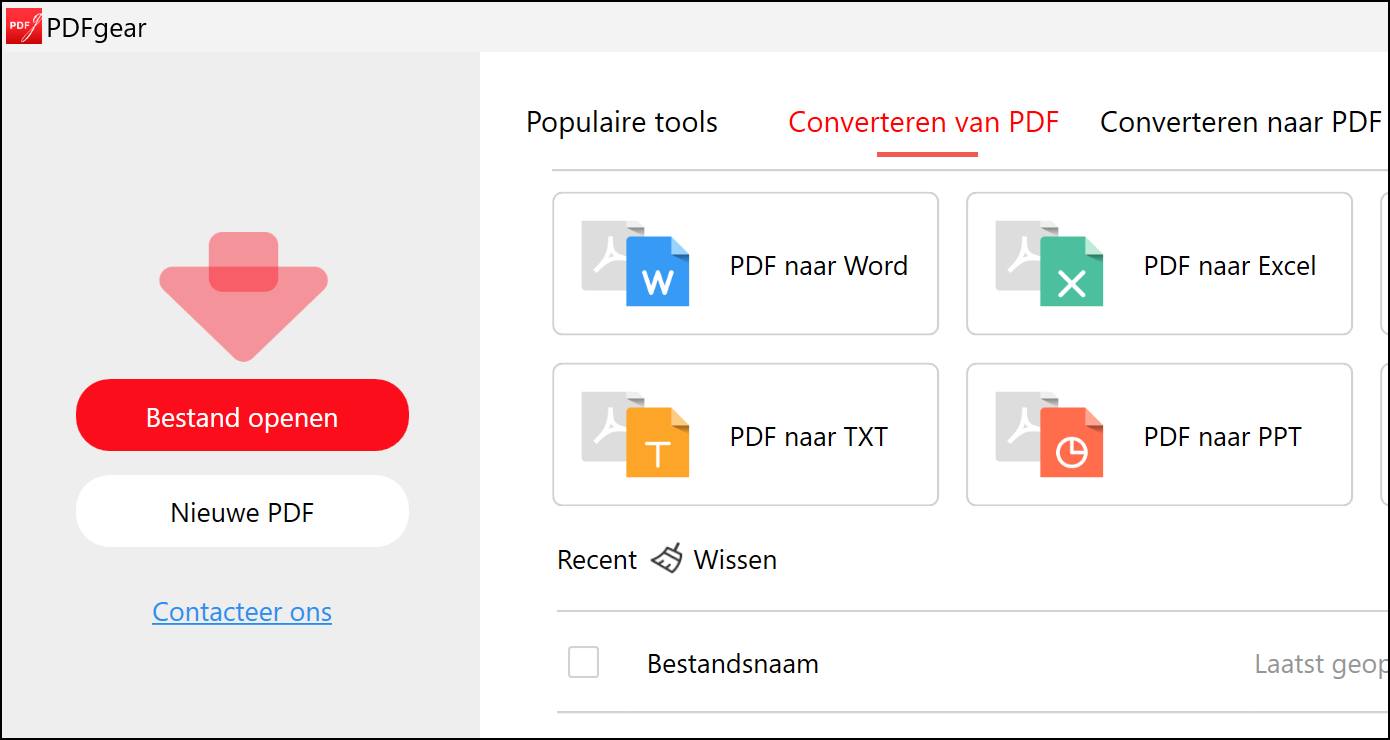Click the Bestand openen button

tap(242, 415)
